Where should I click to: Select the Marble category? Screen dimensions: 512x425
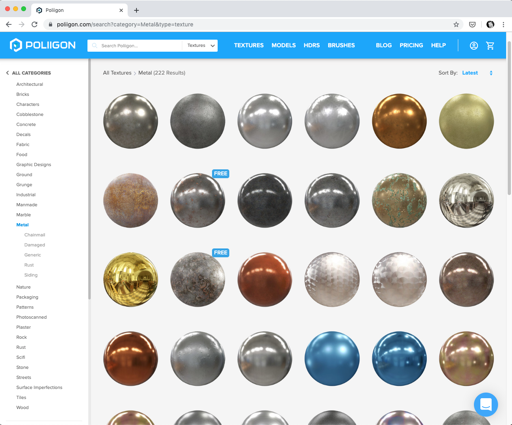pos(23,215)
